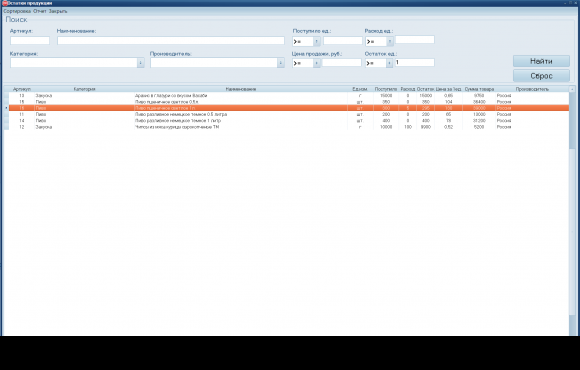The image size is (580, 370).
Task: Open the Отчет menu
Action: pos(40,11)
